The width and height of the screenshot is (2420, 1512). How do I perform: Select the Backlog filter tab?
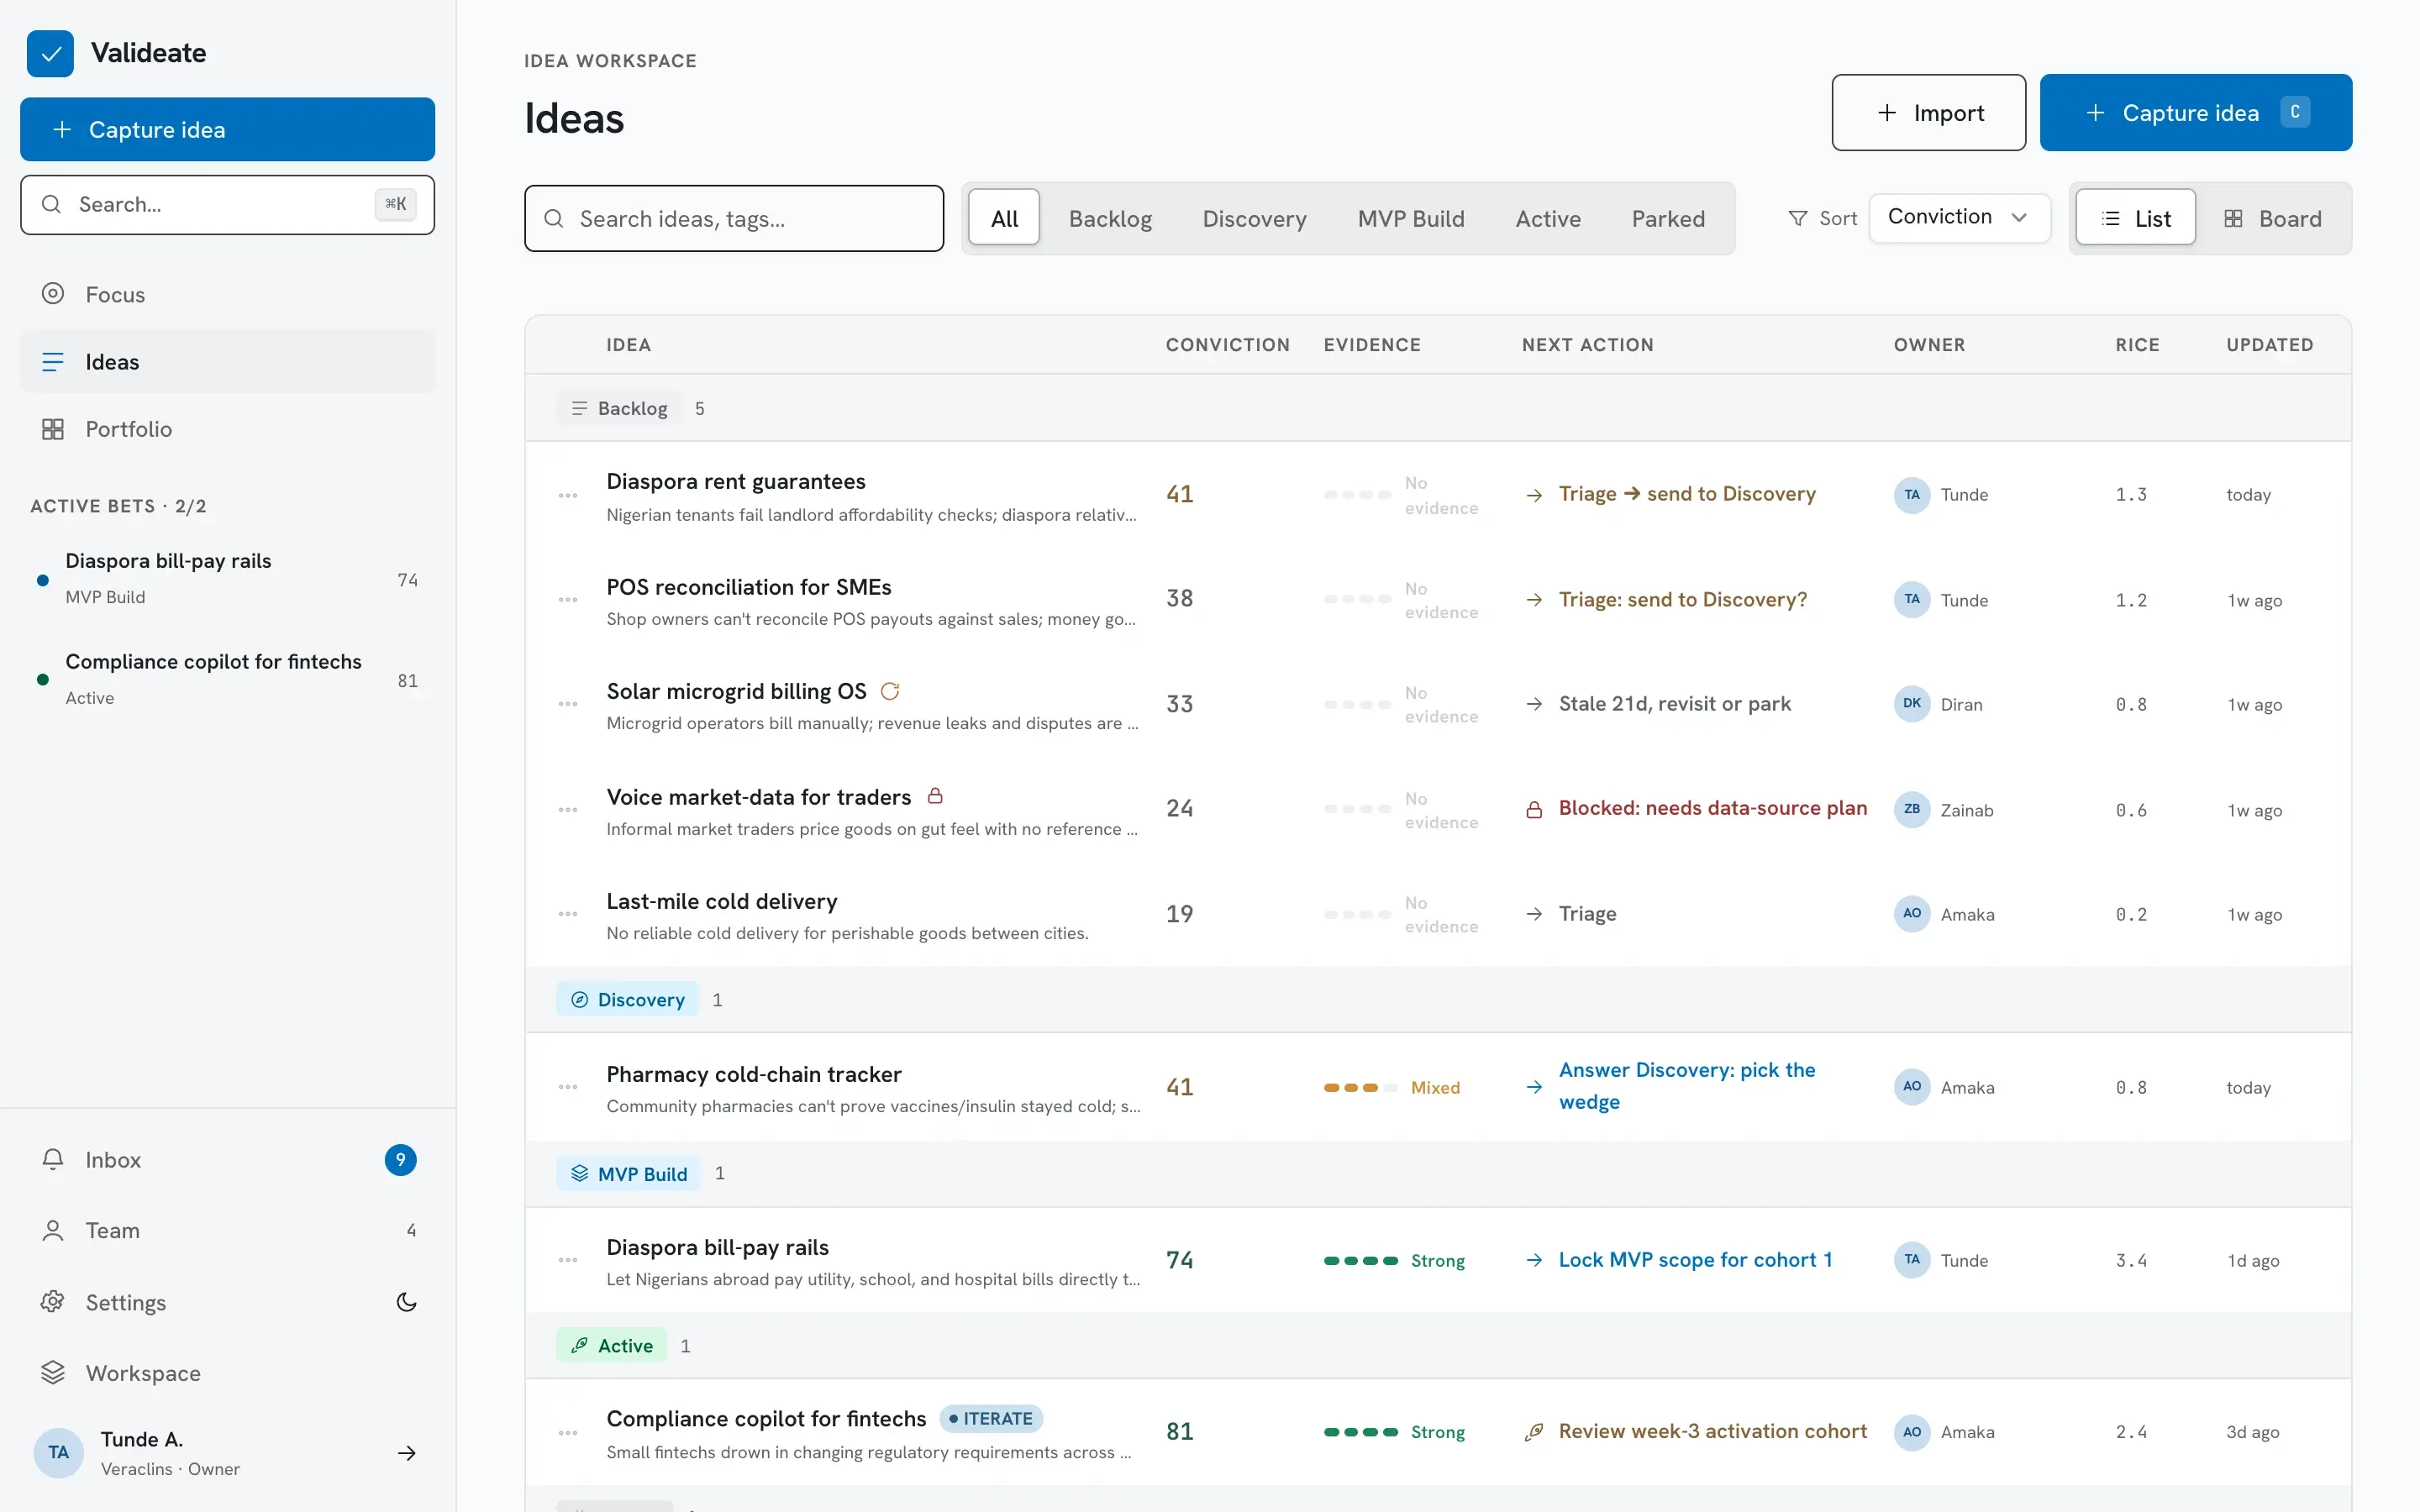(x=1110, y=218)
